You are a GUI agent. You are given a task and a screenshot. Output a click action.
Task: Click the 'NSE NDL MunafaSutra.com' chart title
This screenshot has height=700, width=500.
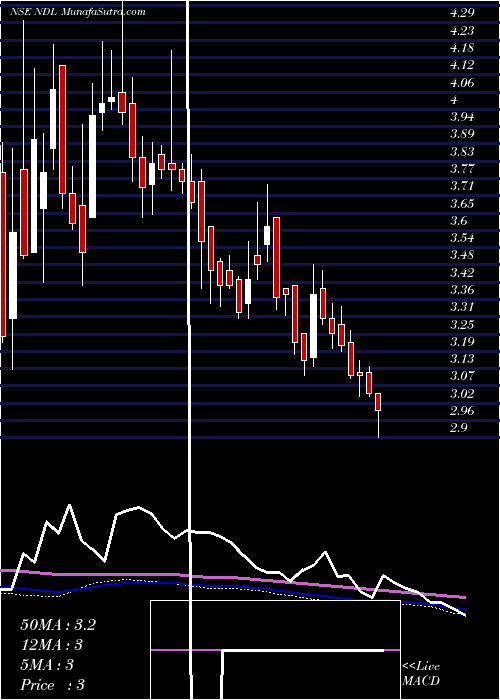(77, 12)
